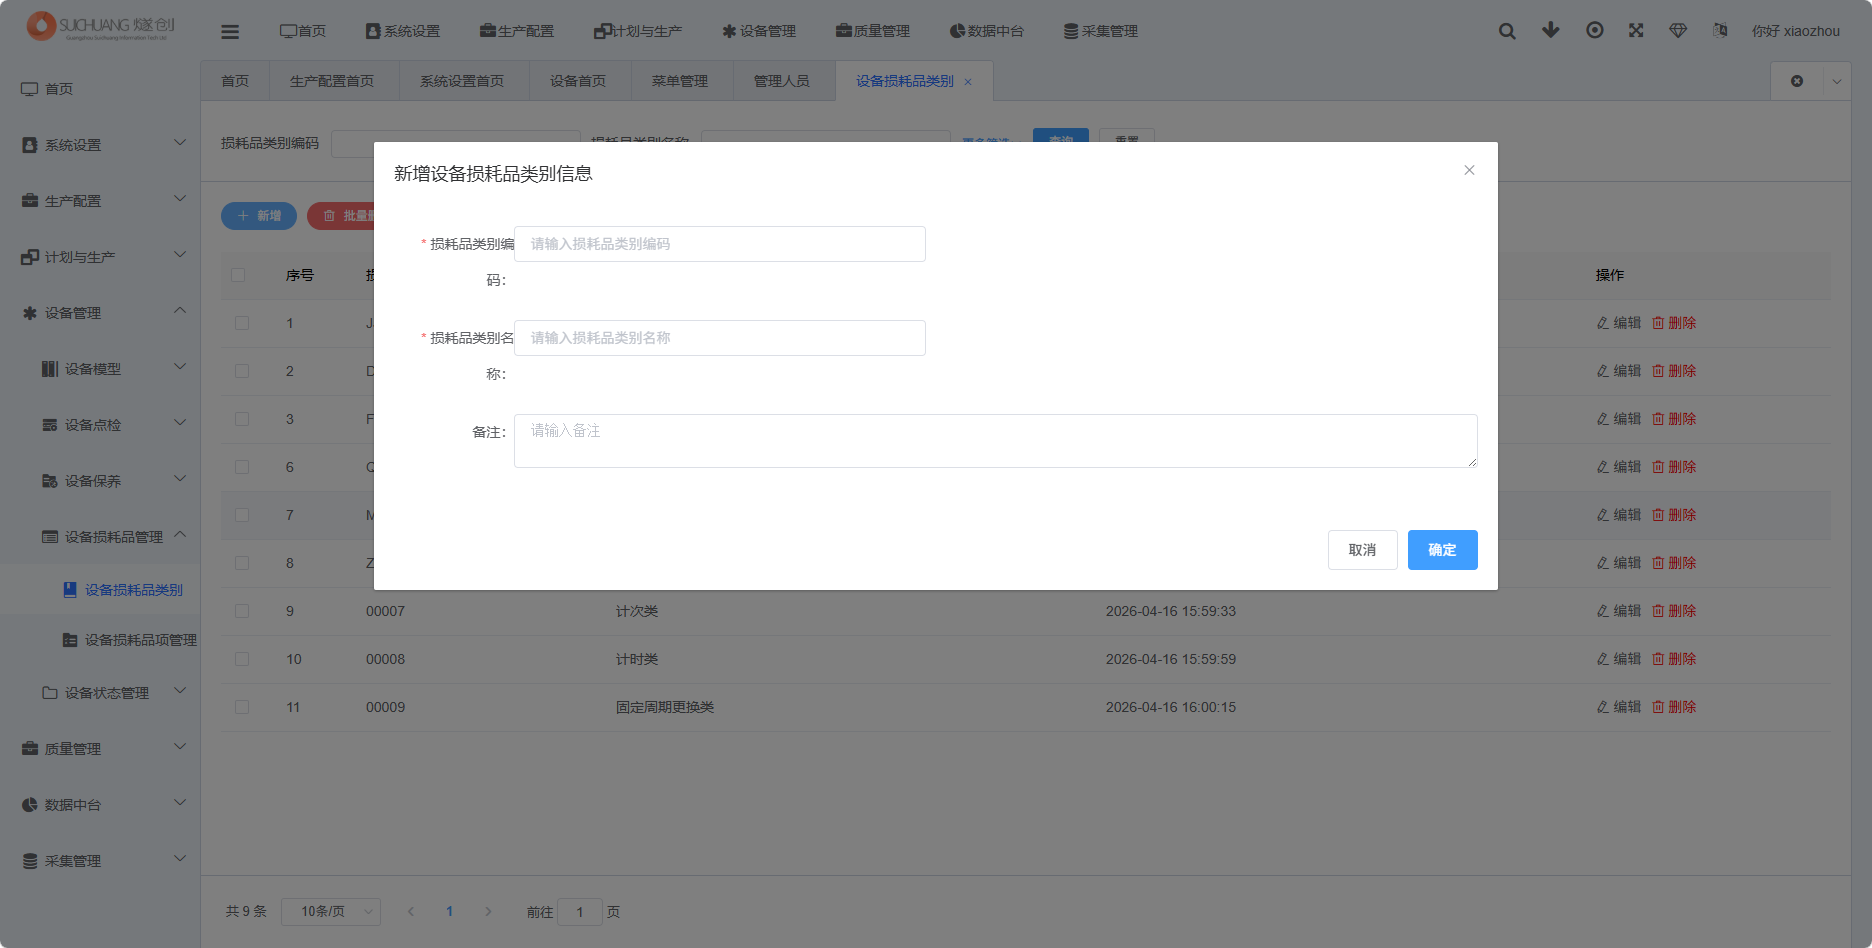Click the download arrow icon in top bar
The width and height of the screenshot is (1872, 948).
click(x=1551, y=30)
